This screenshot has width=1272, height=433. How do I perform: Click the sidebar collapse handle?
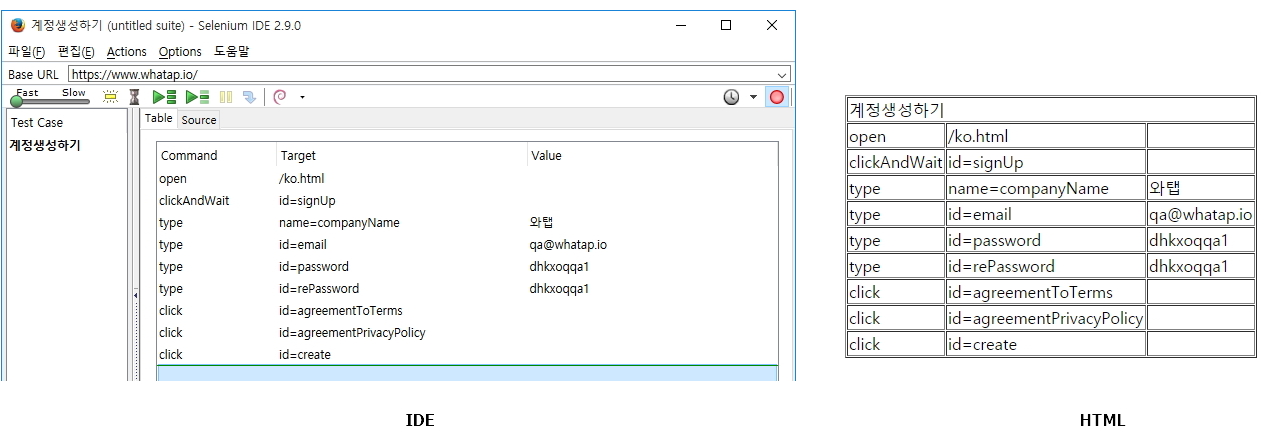[x=136, y=294]
